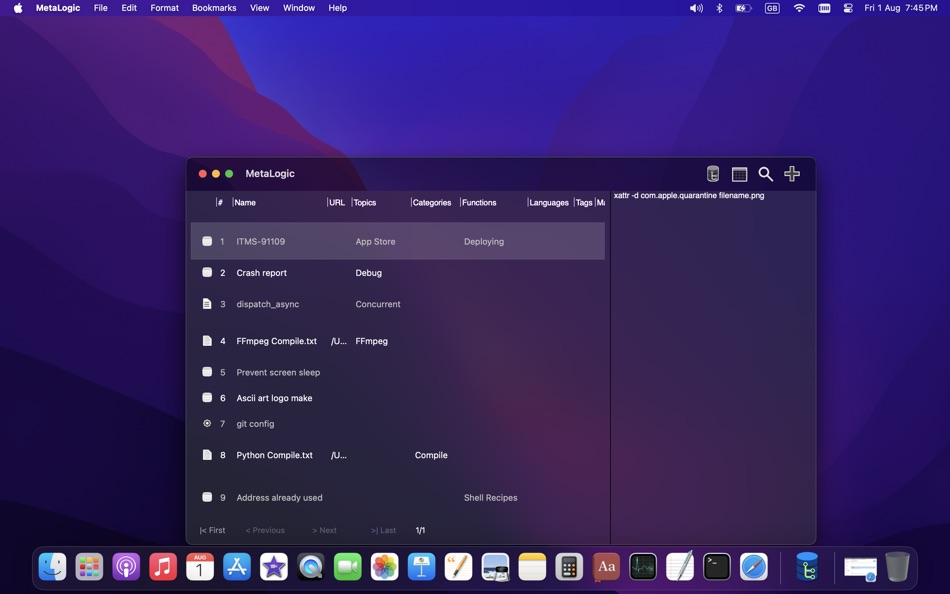Open search with the magnifier icon

point(765,175)
